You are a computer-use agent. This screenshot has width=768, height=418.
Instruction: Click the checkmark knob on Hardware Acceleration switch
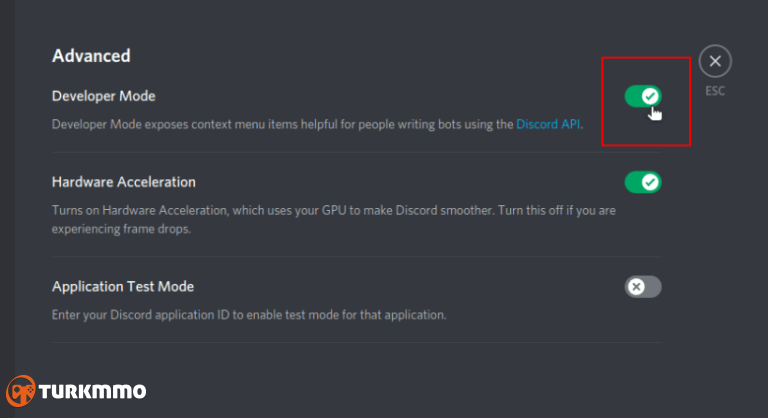pyautogui.click(x=650, y=182)
